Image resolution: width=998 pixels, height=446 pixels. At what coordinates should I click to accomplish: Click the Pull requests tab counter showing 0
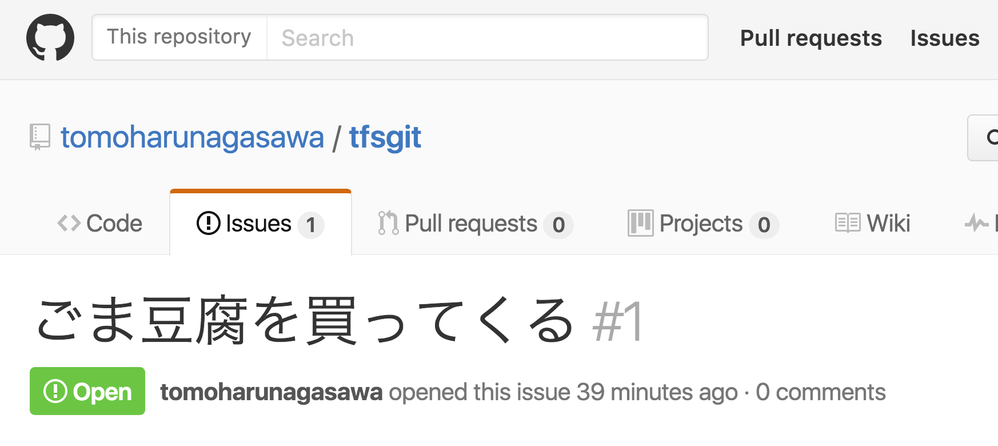[558, 225]
